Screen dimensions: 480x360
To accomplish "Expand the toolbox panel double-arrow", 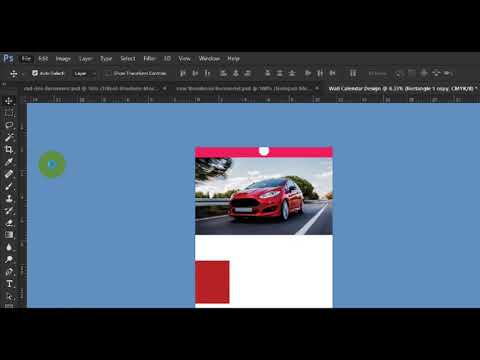I will [4, 84].
